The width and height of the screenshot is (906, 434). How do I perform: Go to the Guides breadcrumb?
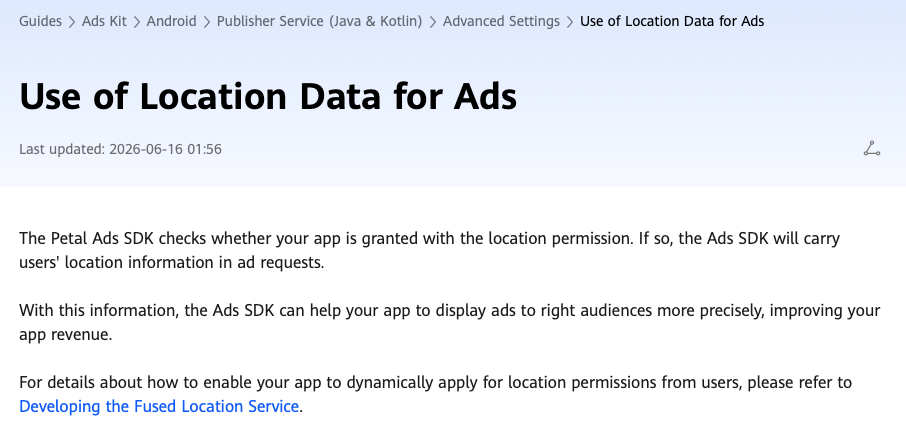(x=40, y=21)
